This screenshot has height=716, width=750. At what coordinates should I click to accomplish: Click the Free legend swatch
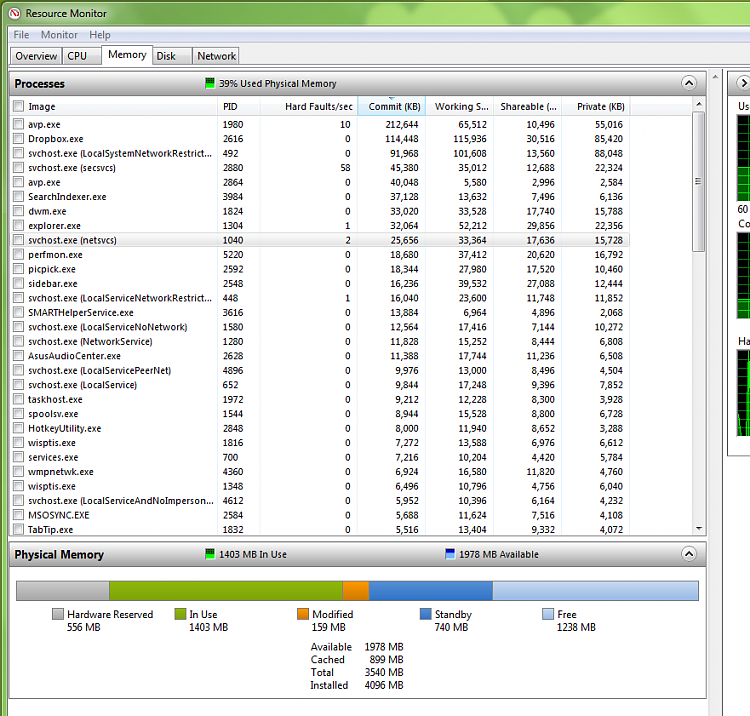point(548,614)
